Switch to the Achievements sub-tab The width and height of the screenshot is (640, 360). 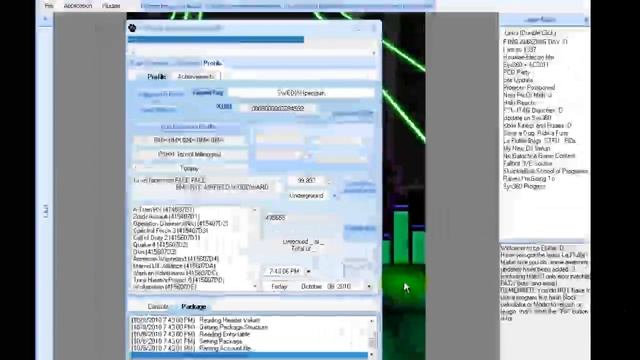196,76
